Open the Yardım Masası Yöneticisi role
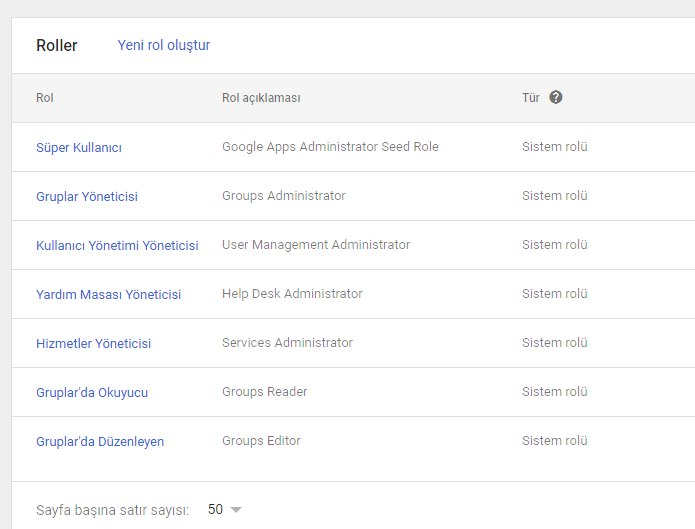The image size is (695, 529). pyautogui.click(x=108, y=295)
